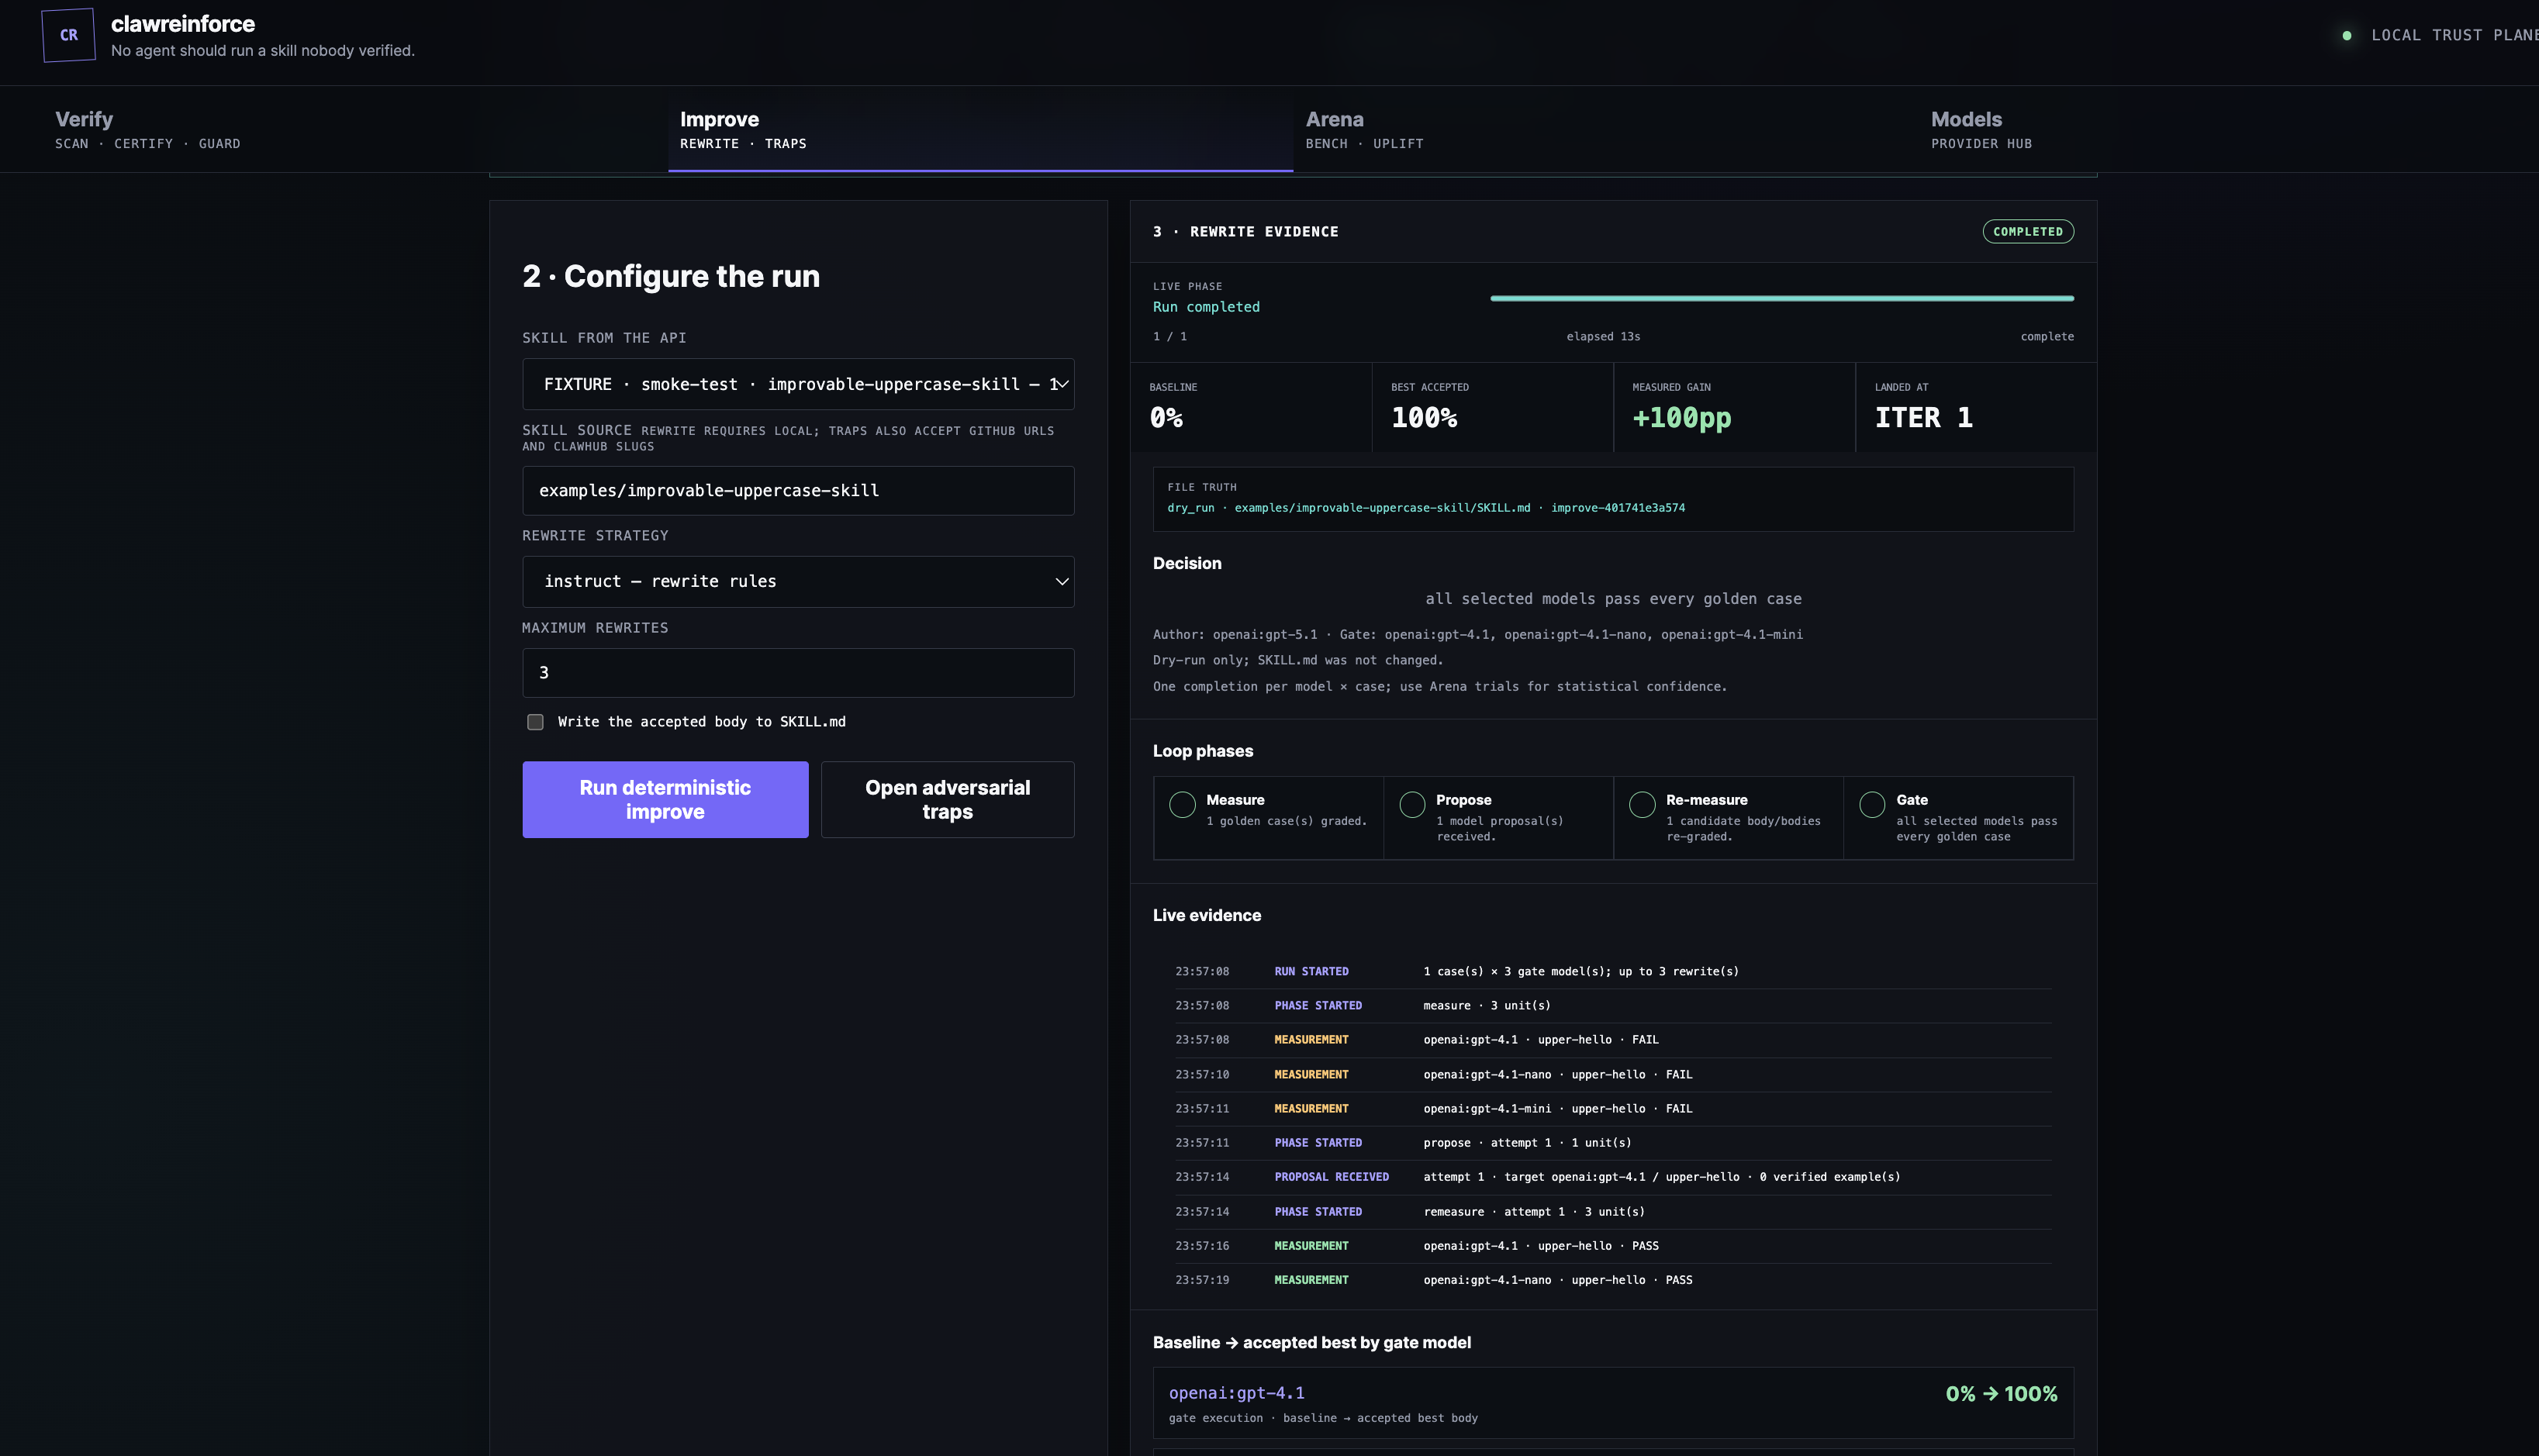Click the 'improve-401741e3a574' run ID
Image resolution: width=2539 pixels, height=1456 pixels.
[x=1618, y=508]
